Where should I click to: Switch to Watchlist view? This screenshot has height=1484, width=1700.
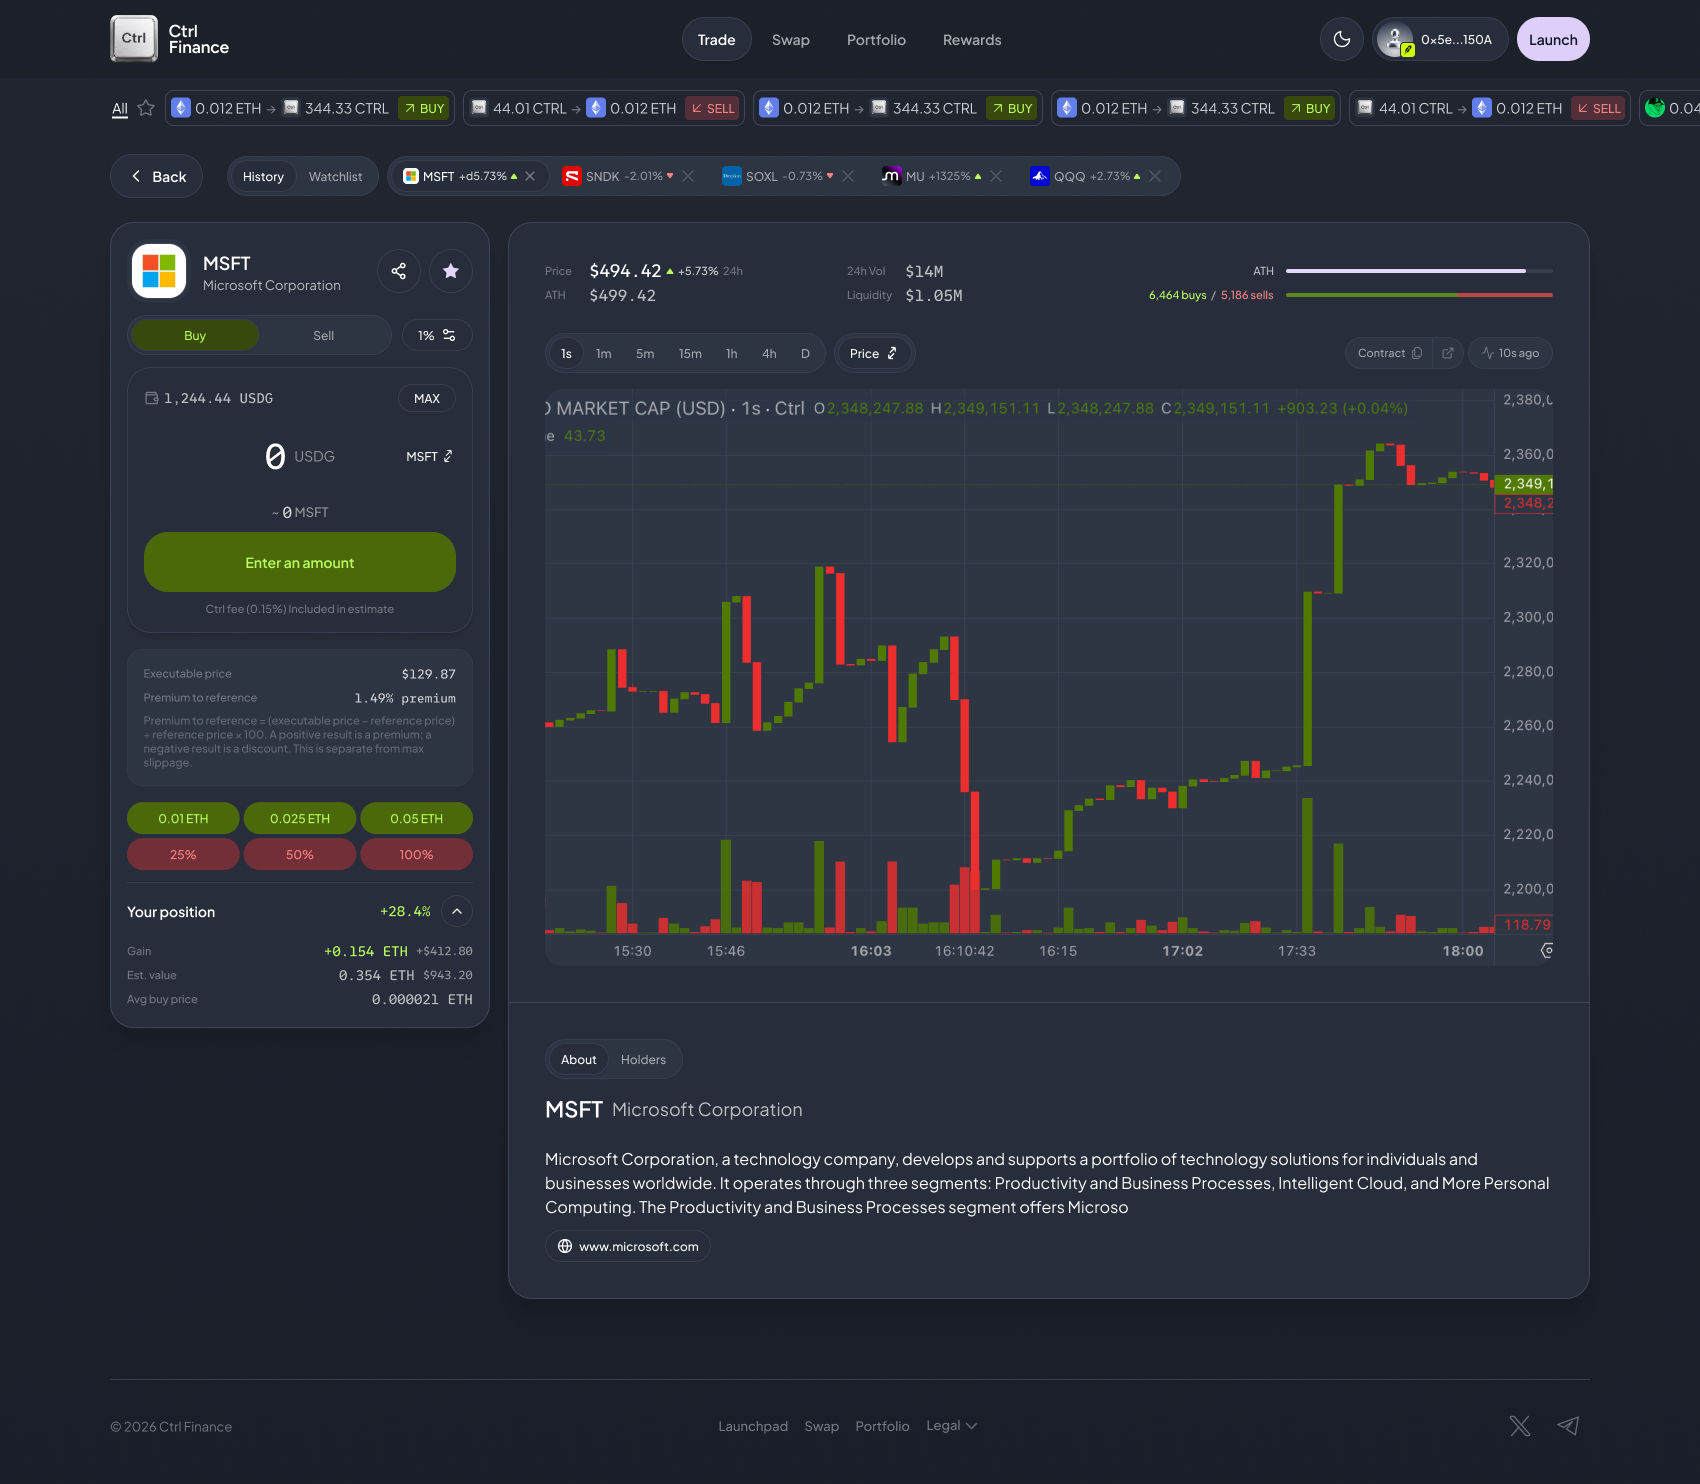[x=335, y=176]
